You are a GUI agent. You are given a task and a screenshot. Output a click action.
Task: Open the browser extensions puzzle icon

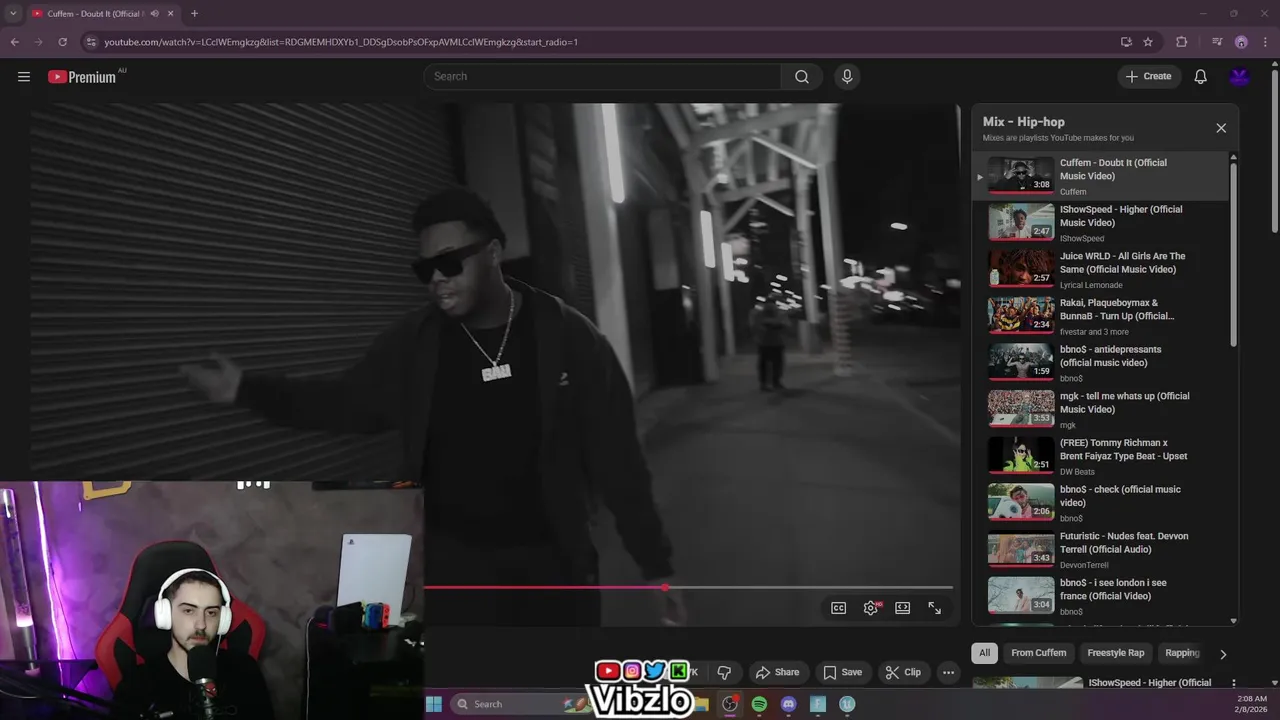(x=1182, y=42)
